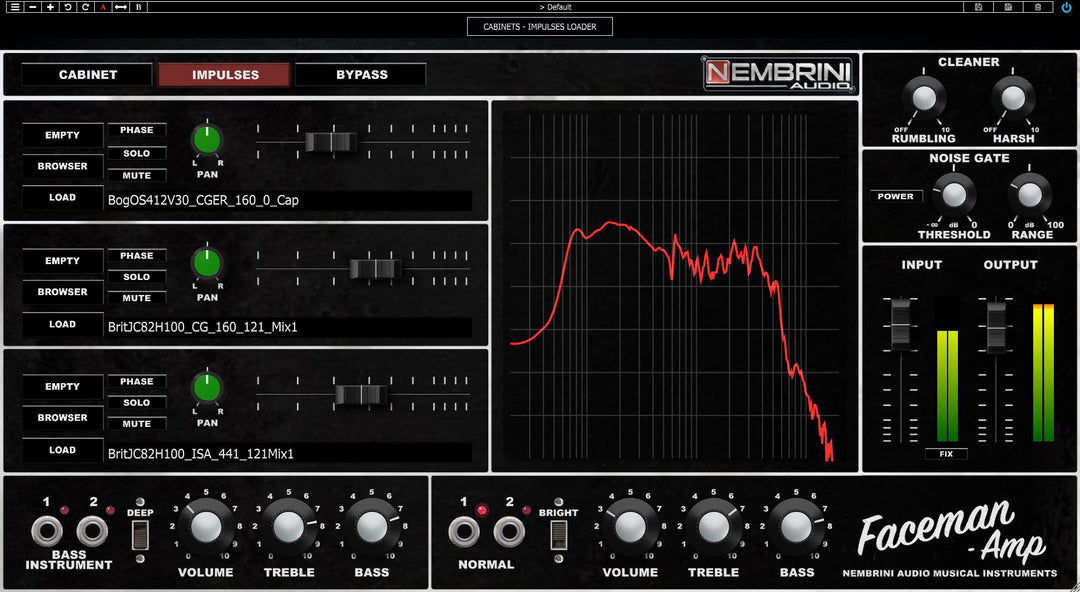Click the Nembrini Audio logo
The image size is (1080, 592).
point(778,74)
